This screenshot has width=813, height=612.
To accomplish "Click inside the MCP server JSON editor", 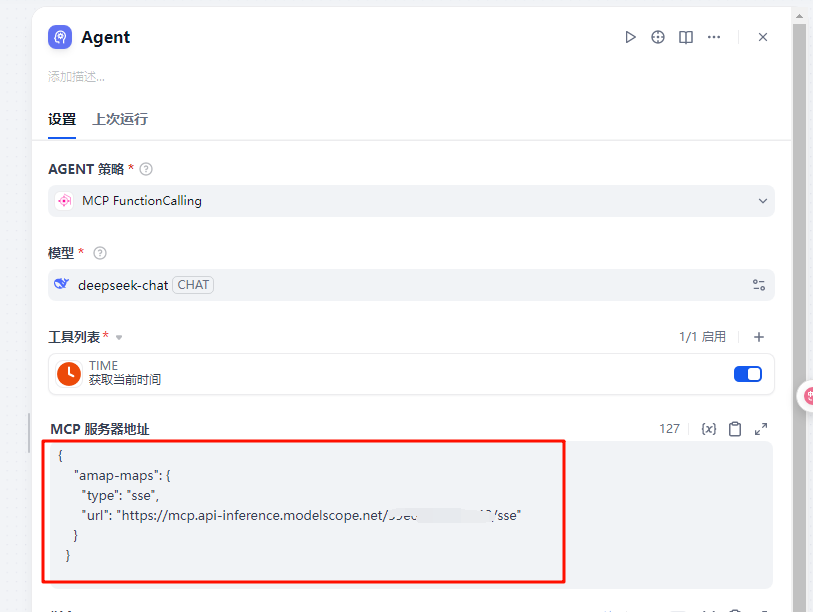I will click(x=300, y=510).
